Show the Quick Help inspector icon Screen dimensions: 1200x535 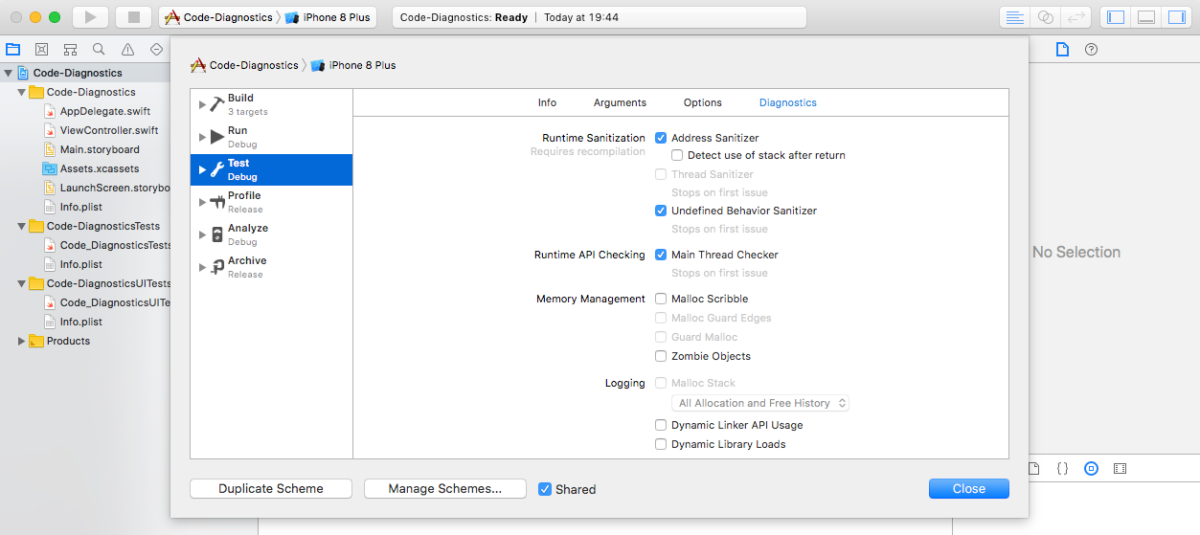[1091, 49]
